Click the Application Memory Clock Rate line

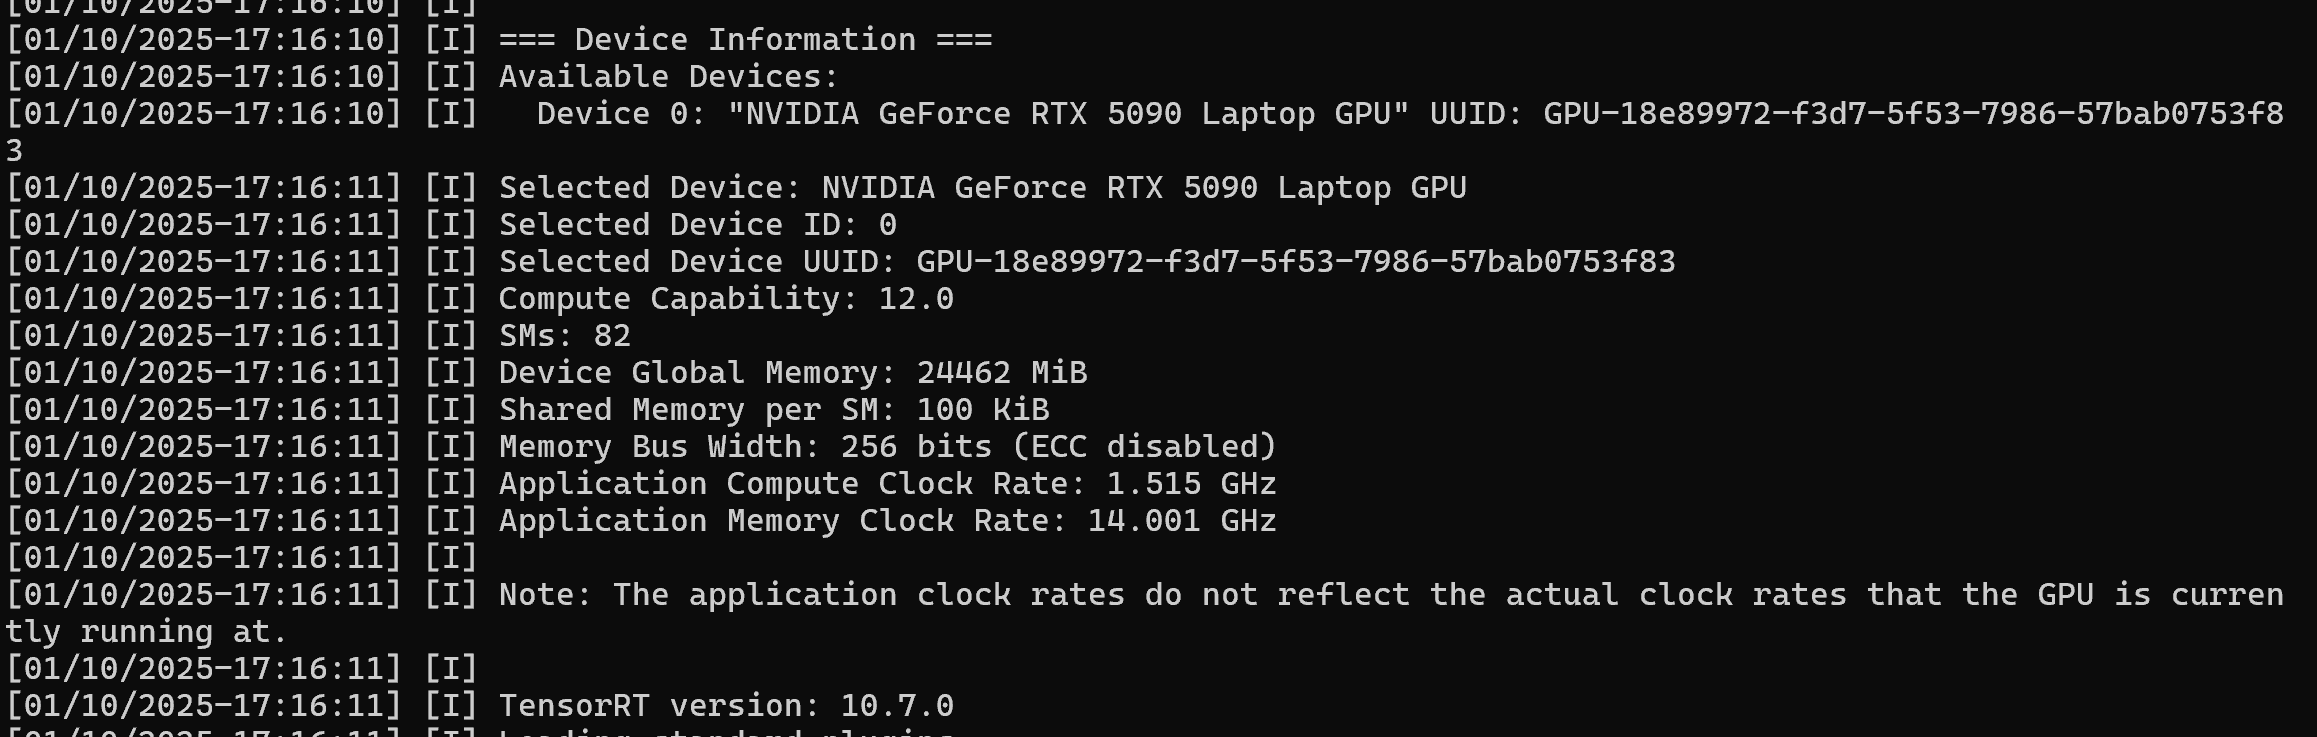pyautogui.click(x=887, y=521)
